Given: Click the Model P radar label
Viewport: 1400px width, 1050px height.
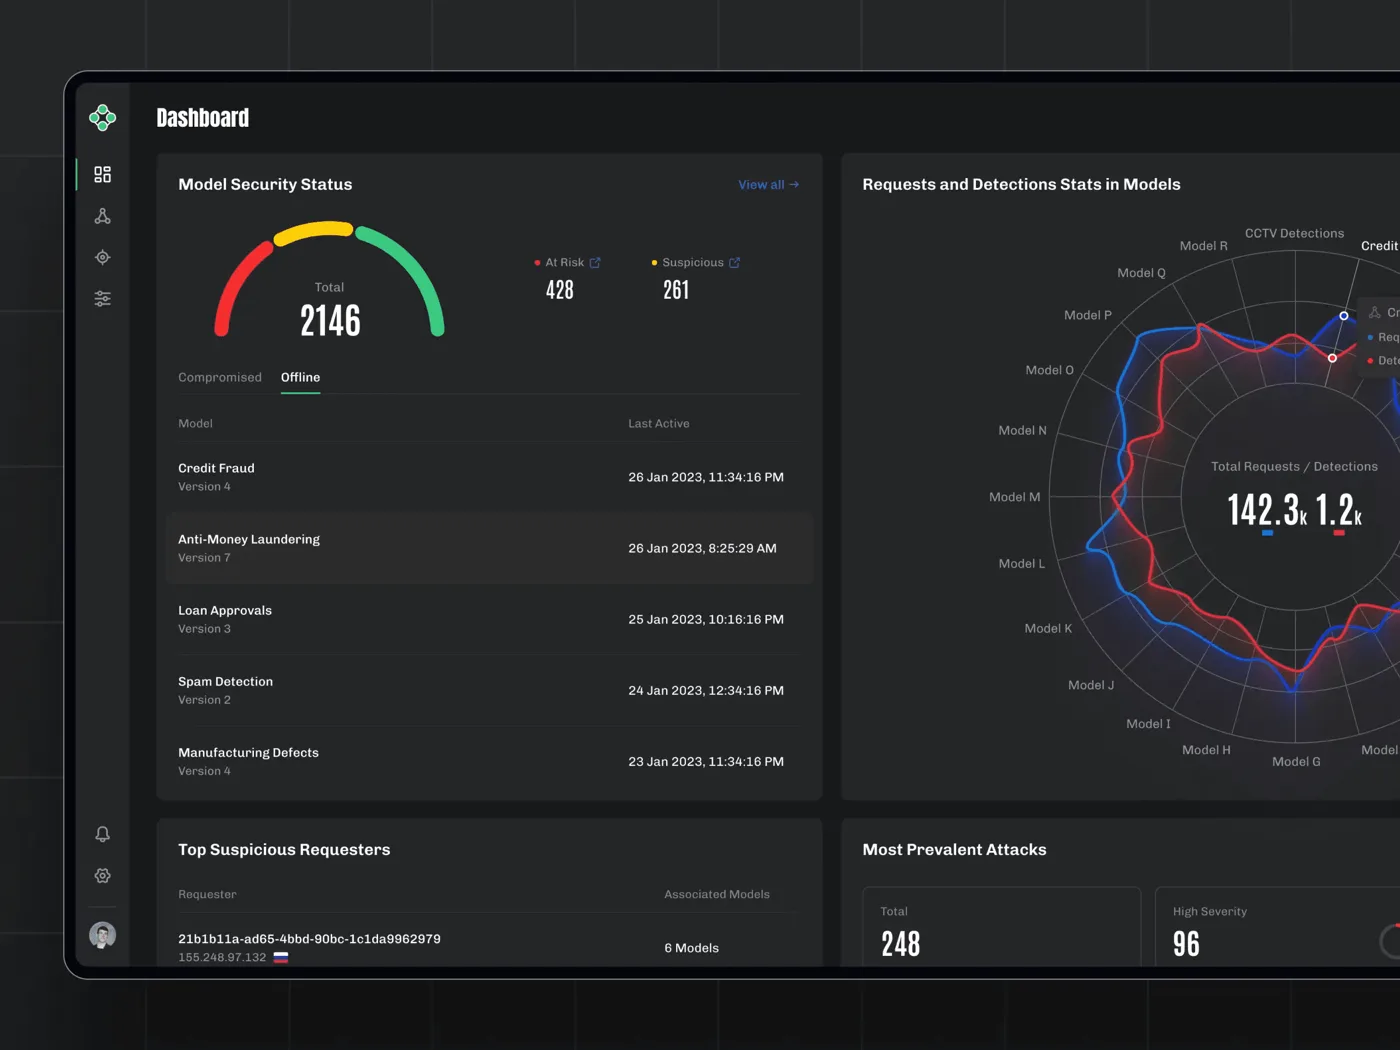Looking at the screenshot, I should (x=1087, y=315).
